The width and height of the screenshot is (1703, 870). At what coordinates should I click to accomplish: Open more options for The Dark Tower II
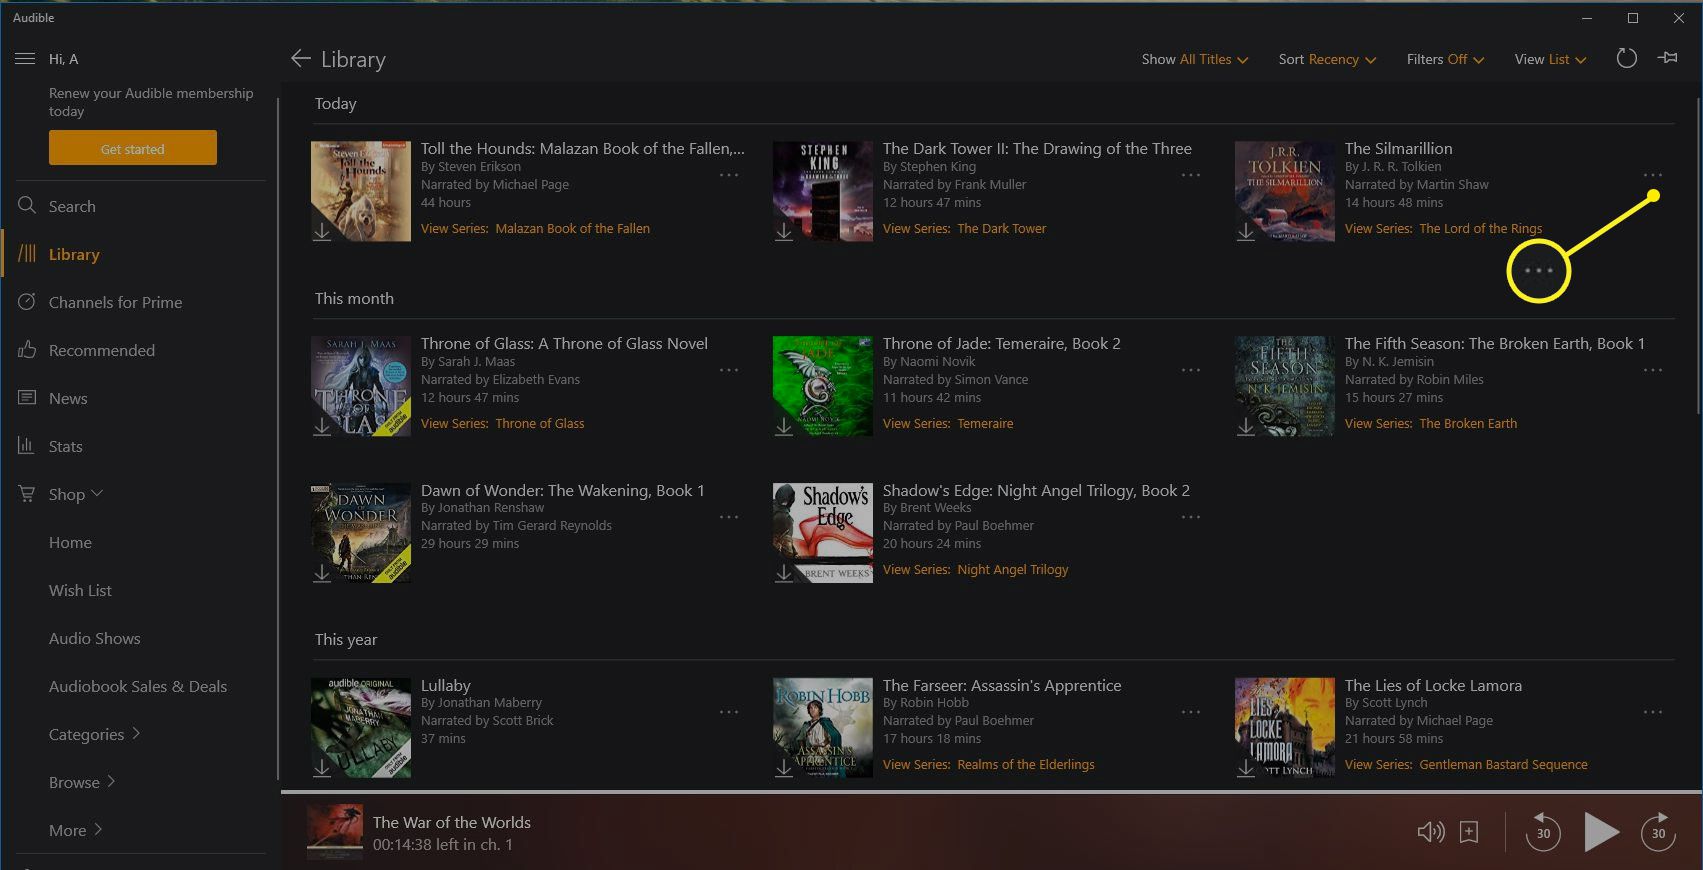[1191, 175]
